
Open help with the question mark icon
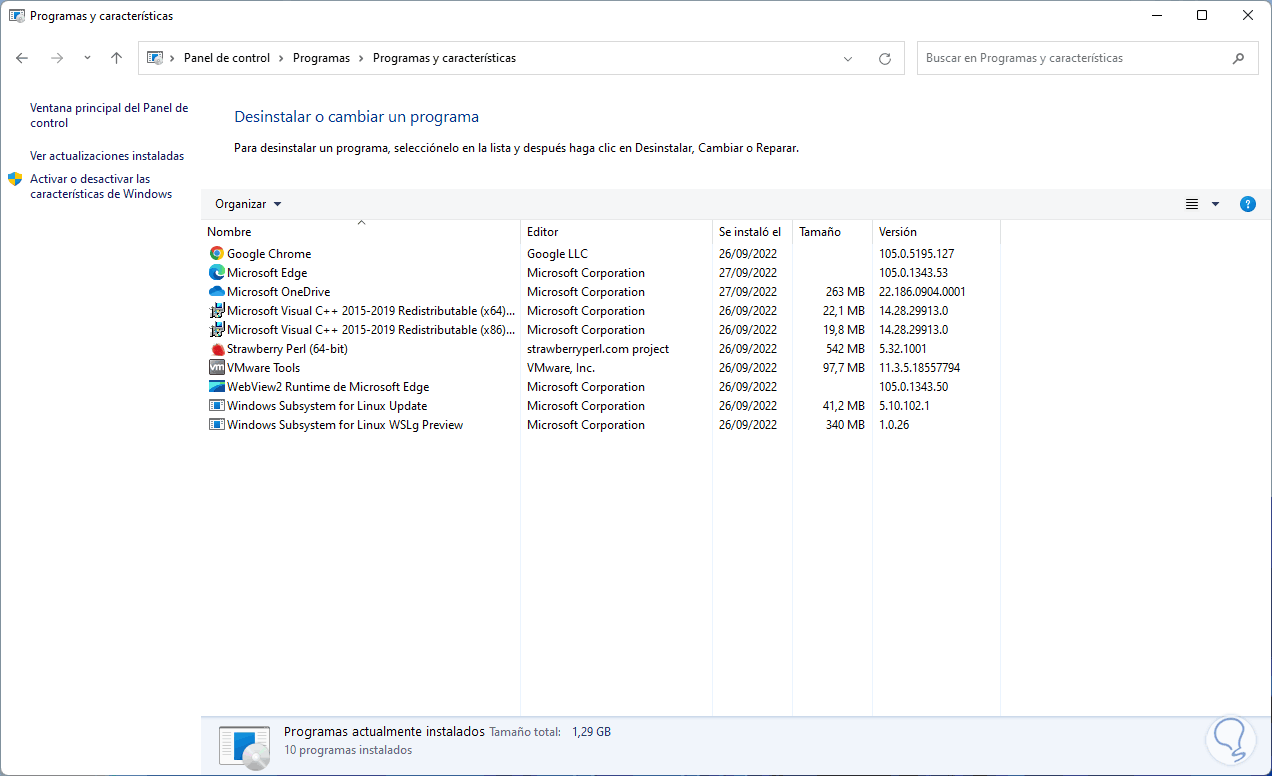click(x=1247, y=204)
